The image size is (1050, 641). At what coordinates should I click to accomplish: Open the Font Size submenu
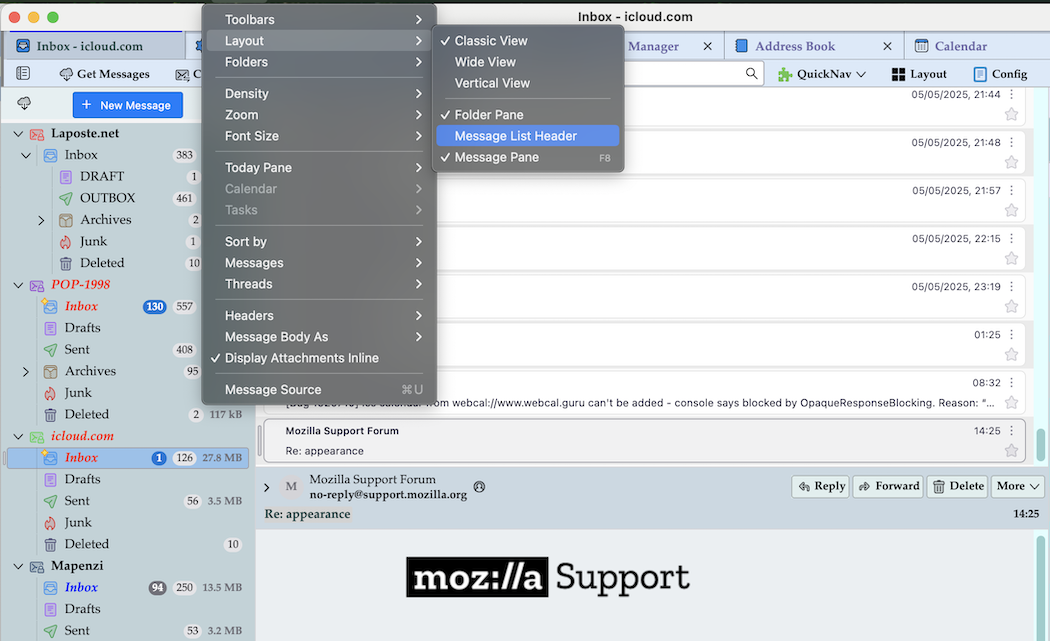(x=319, y=136)
